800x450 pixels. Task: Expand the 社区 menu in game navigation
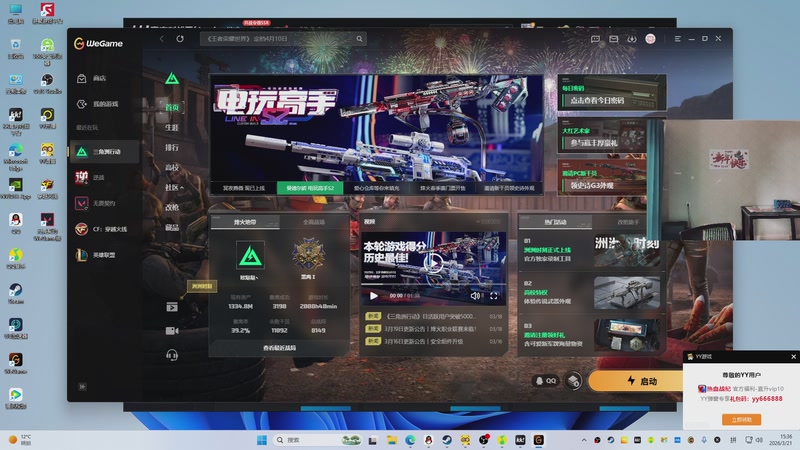[174, 187]
